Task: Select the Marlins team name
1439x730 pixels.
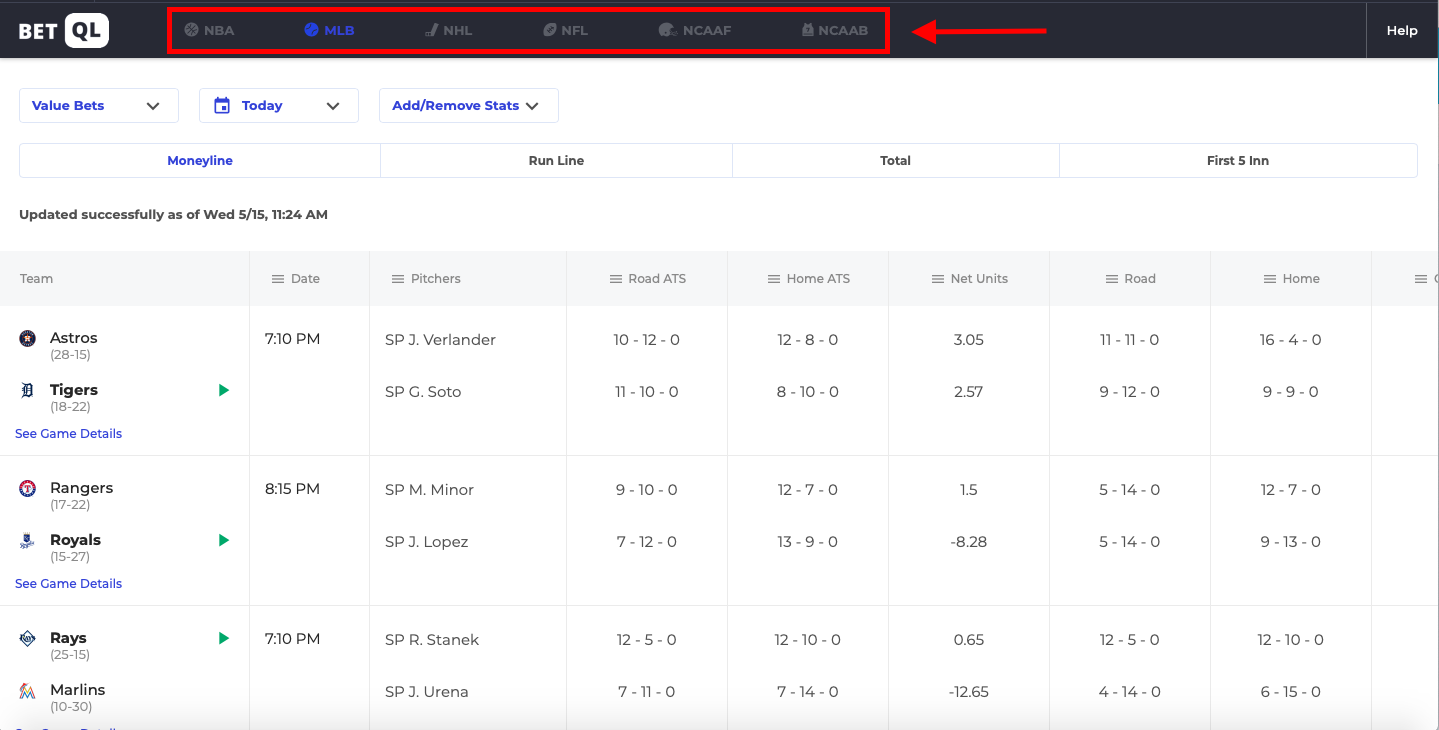Action: pos(77,690)
